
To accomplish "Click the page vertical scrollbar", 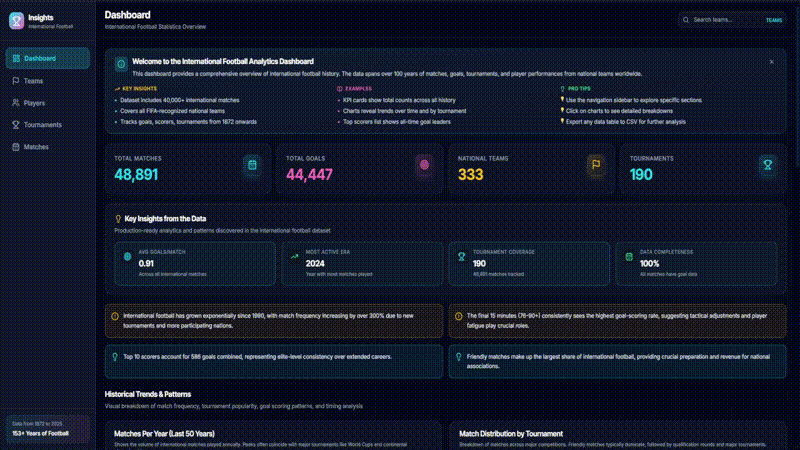I will (x=797, y=87).
